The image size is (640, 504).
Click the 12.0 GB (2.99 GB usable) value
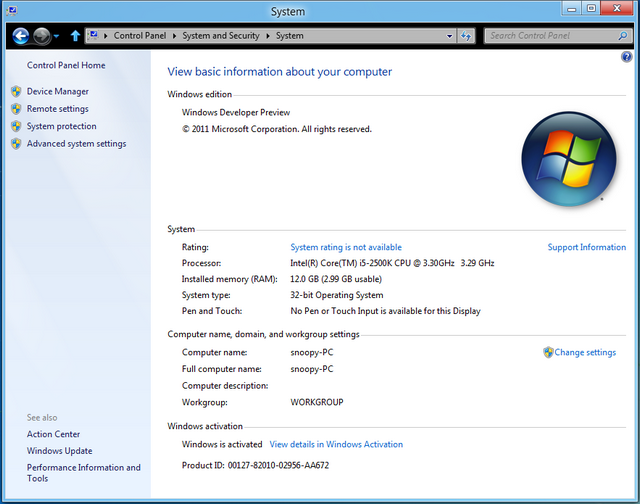click(x=336, y=279)
